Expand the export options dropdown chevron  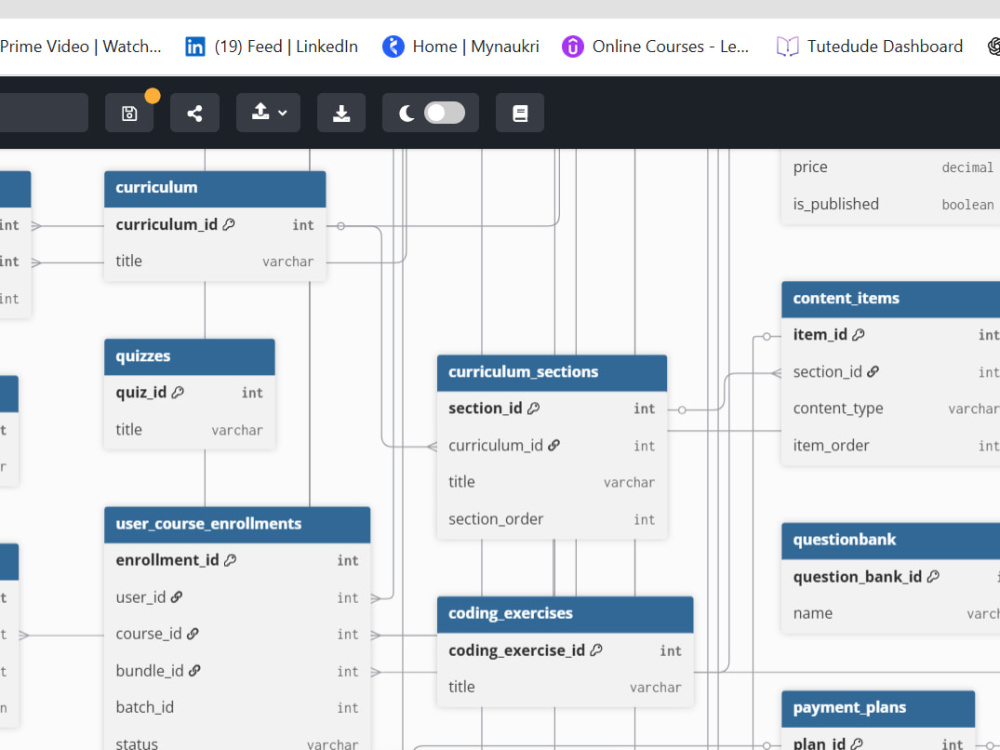tap(280, 112)
